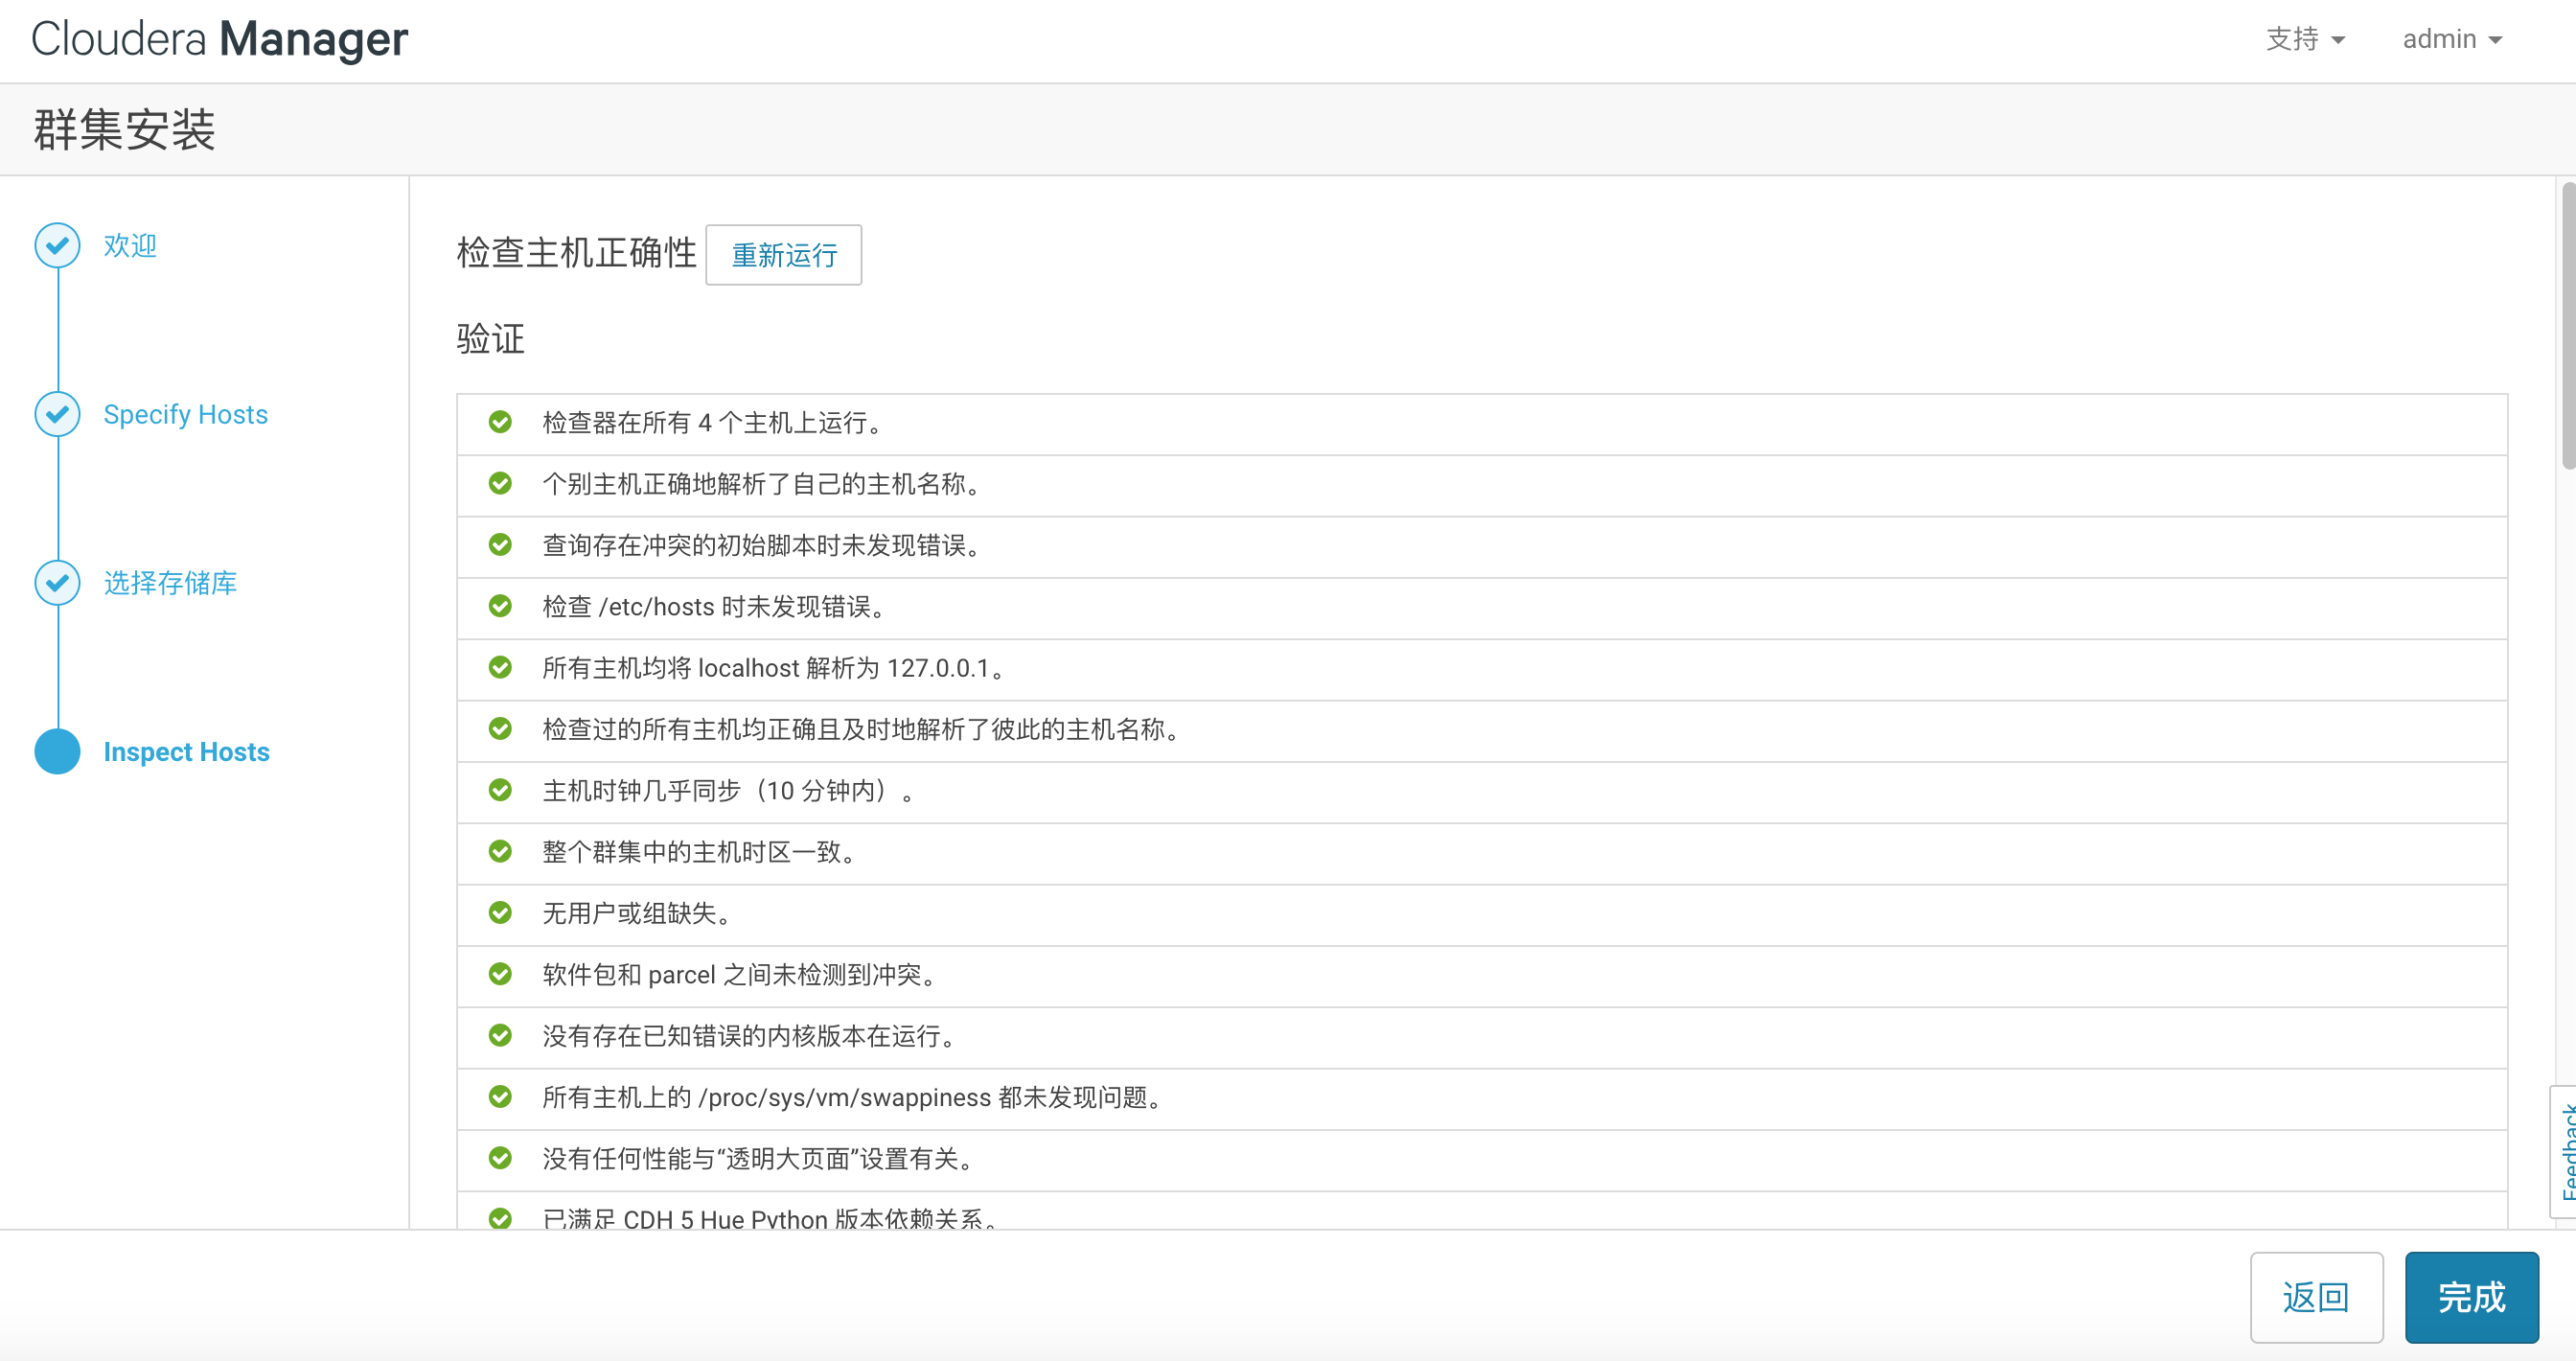
Task: Click the 验证 section heading
Action: pyautogui.click(x=490, y=339)
